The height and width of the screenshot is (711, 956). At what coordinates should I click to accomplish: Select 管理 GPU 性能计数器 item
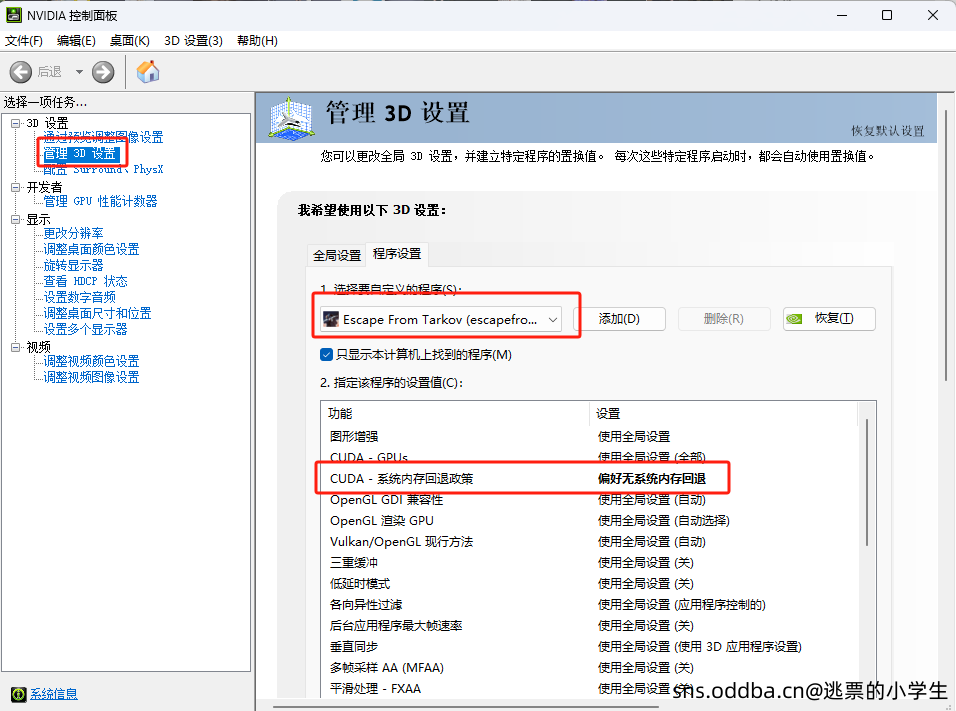pyautogui.click(x=100, y=201)
